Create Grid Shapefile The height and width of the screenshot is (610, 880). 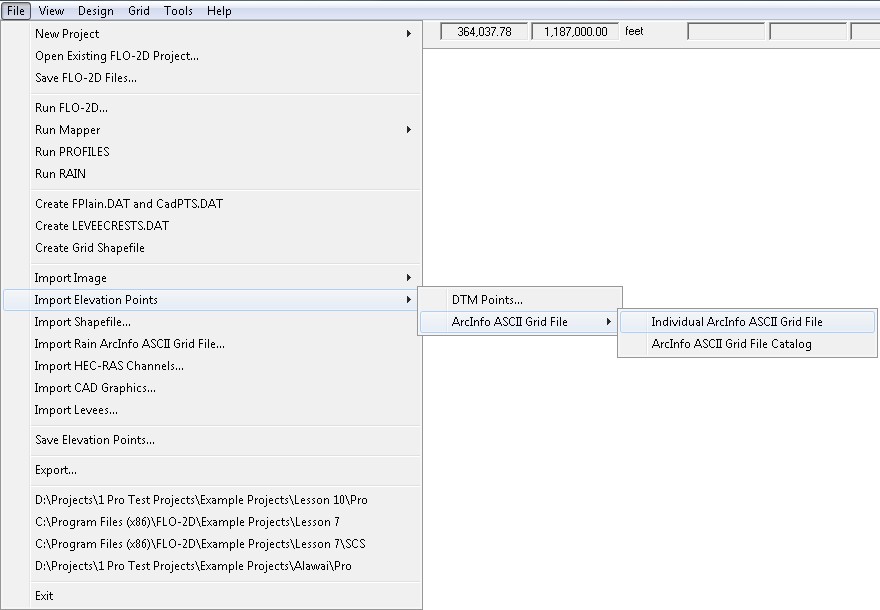point(90,248)
